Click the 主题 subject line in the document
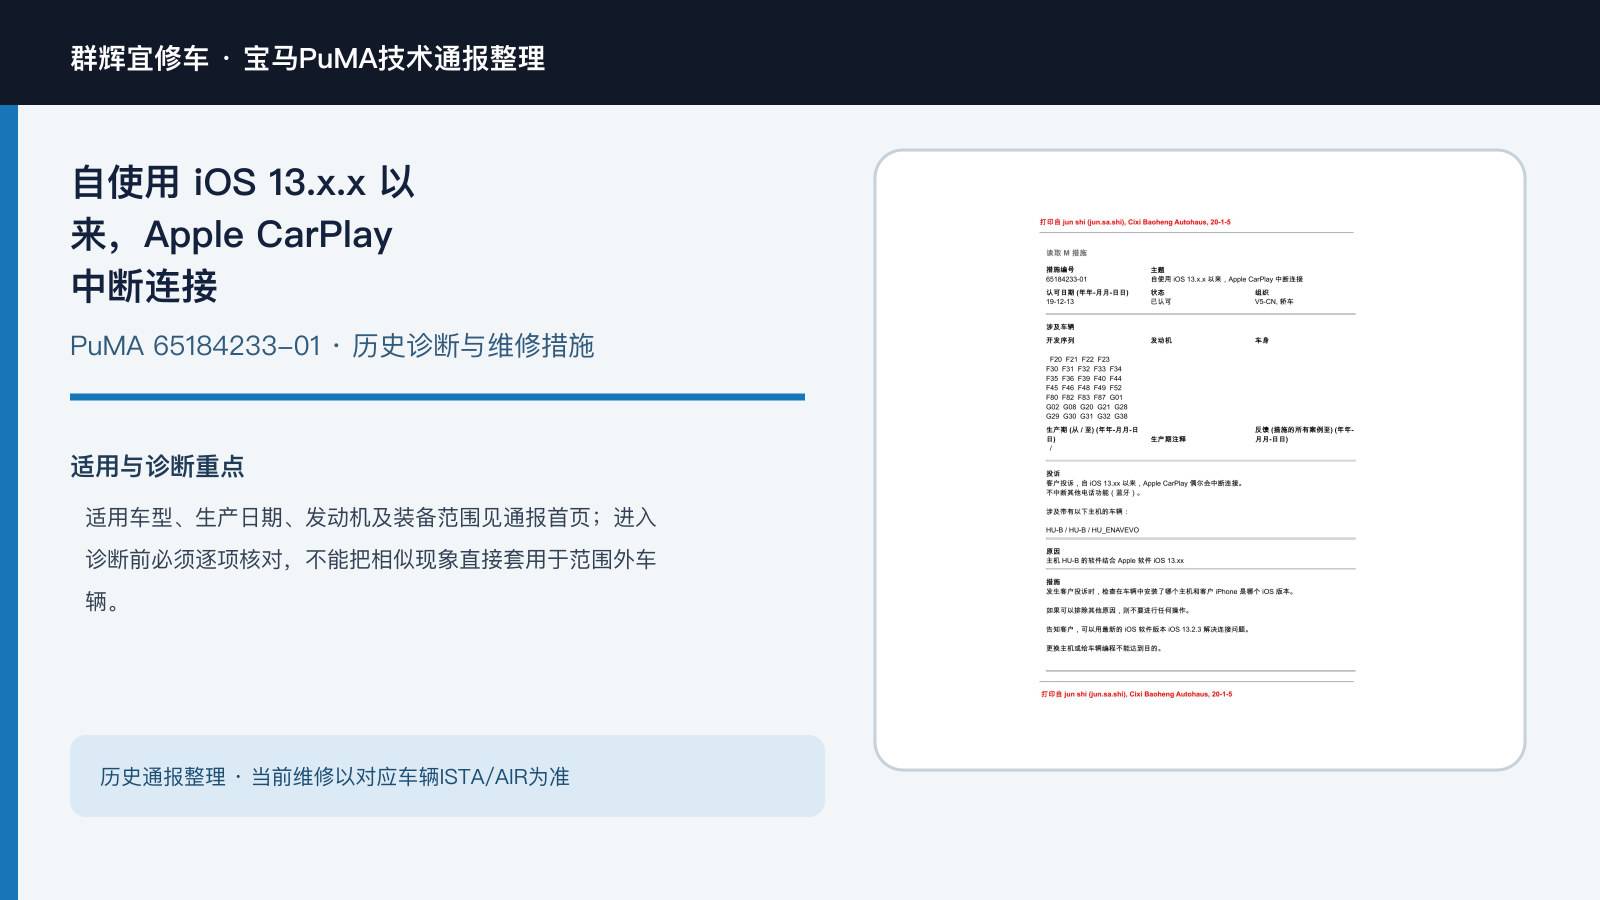This screenshot has width=1600, height=900. (1227, 275)
